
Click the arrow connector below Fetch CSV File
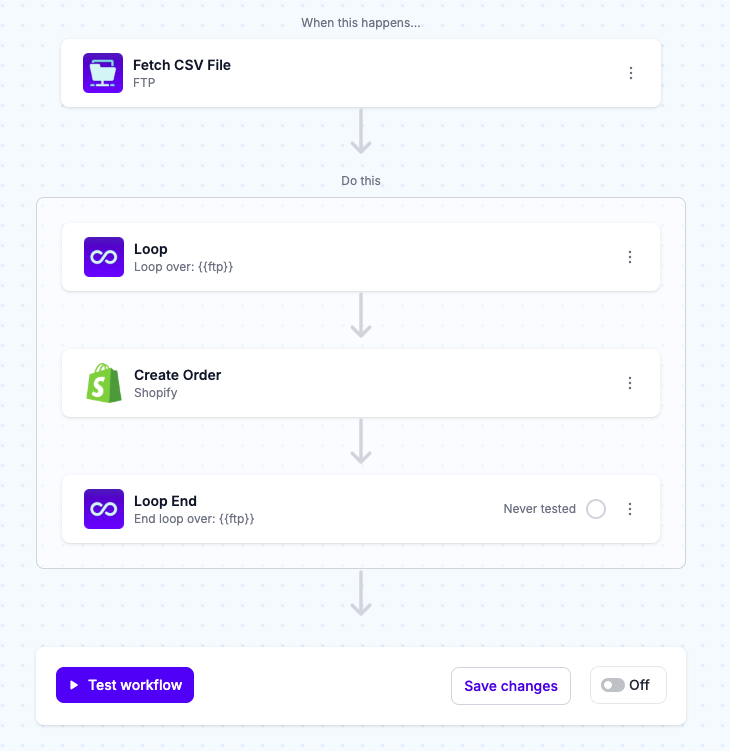[x=361, y=131]
